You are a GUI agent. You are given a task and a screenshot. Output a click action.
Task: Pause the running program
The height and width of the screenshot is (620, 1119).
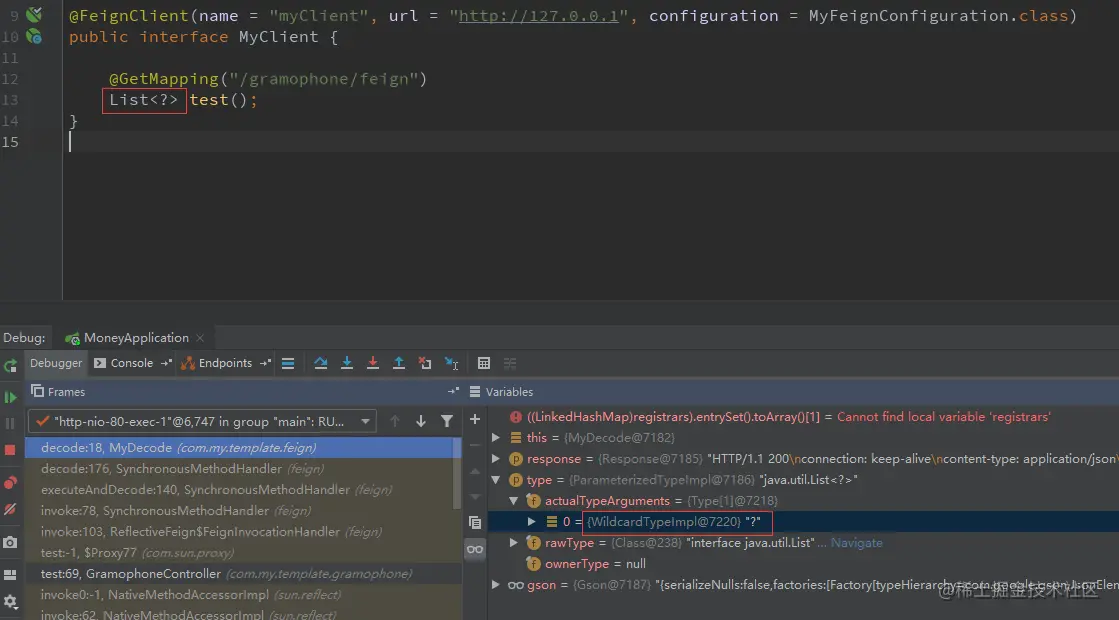10,424
